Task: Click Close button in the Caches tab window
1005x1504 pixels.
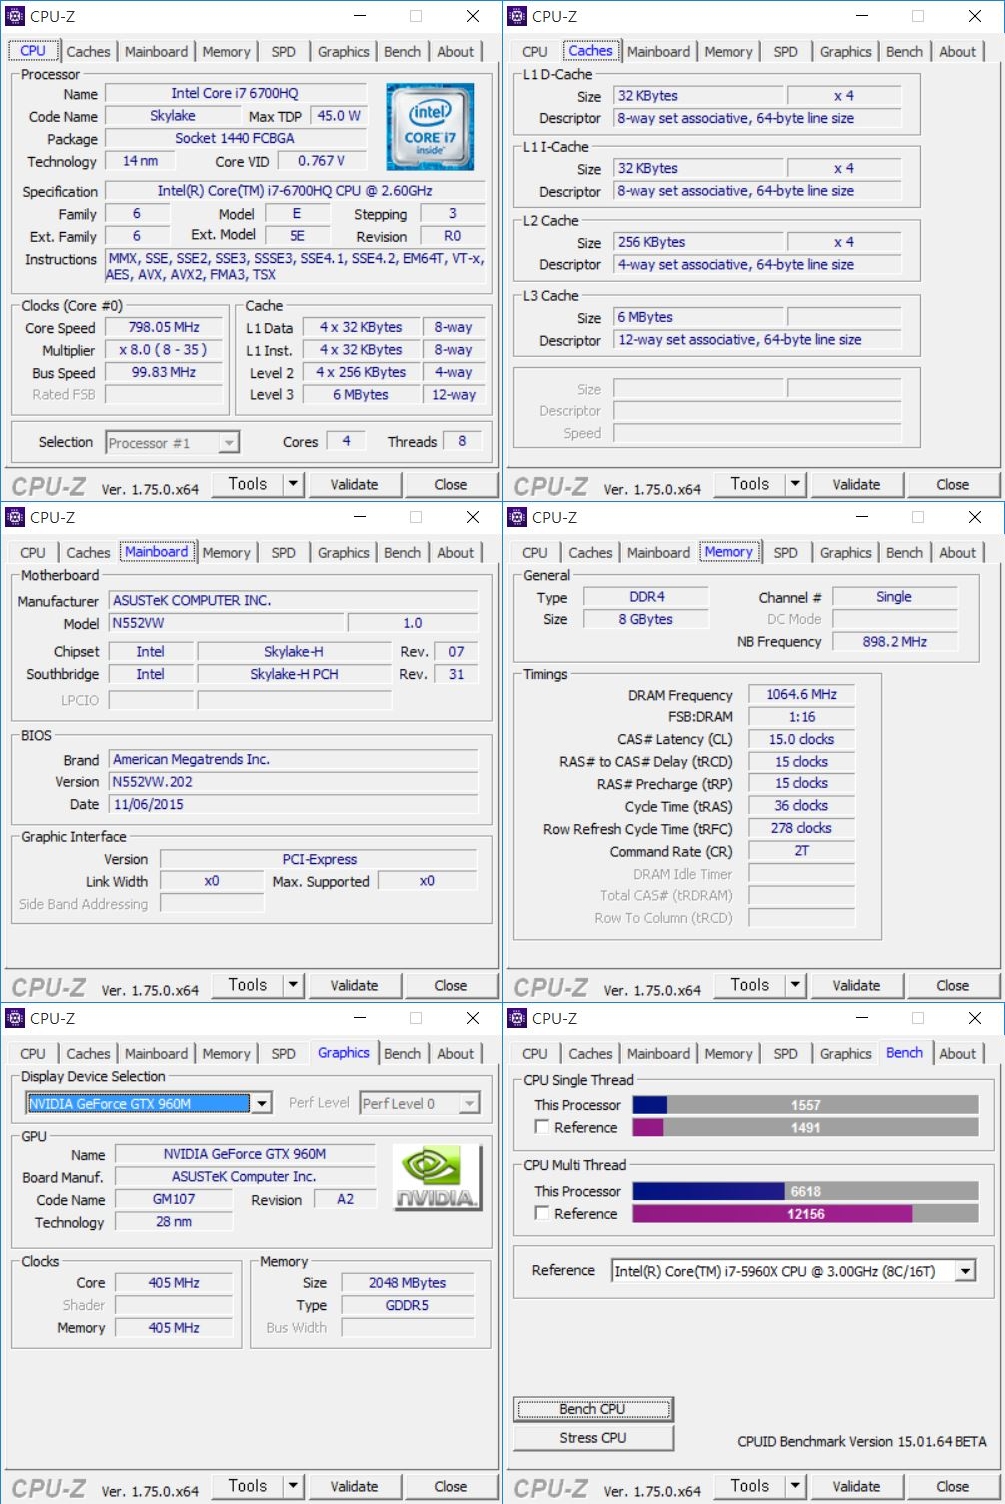Action: (x=952, y=484)
